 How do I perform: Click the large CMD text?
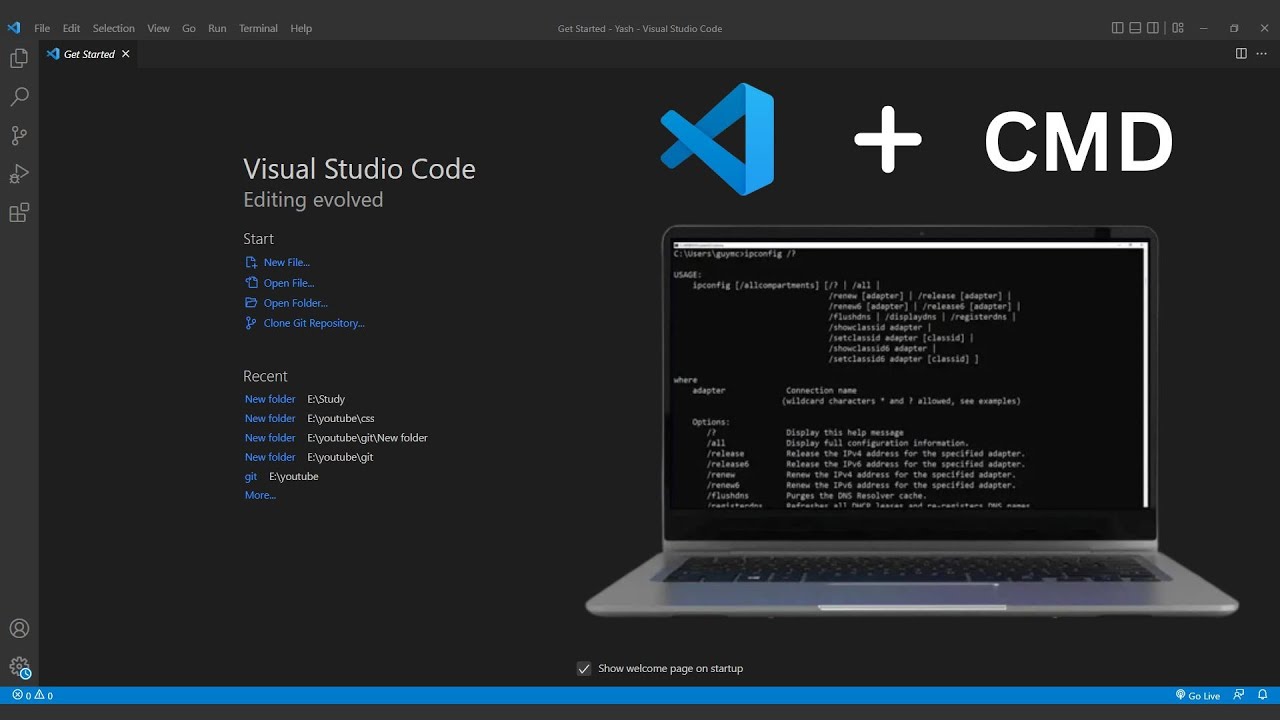(x=1079, y=143)
